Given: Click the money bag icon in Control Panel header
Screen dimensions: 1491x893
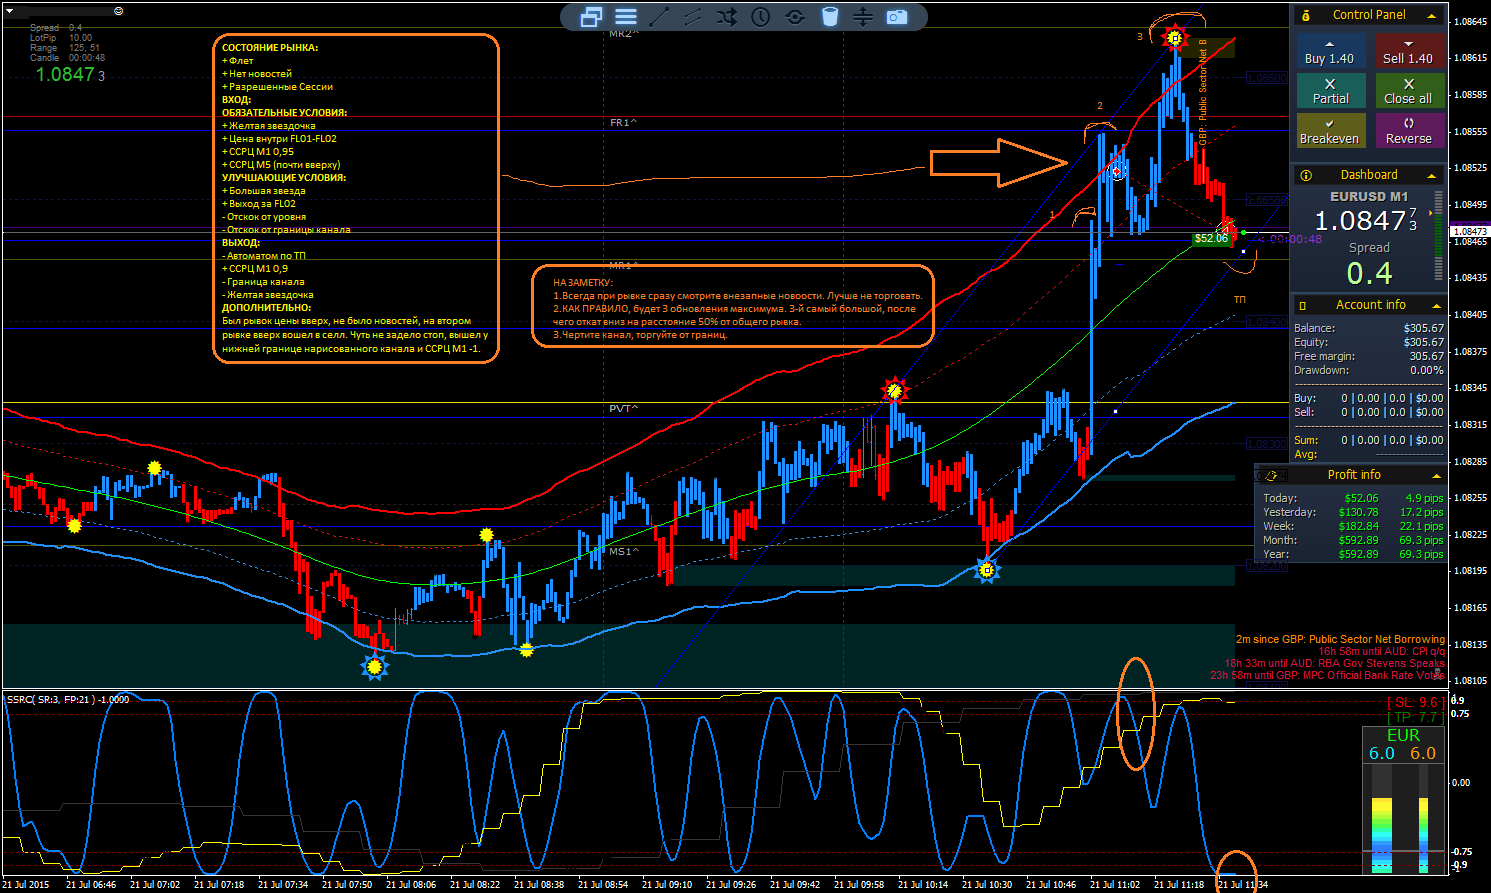Looking at the screenshot, I should [1306, 15].
